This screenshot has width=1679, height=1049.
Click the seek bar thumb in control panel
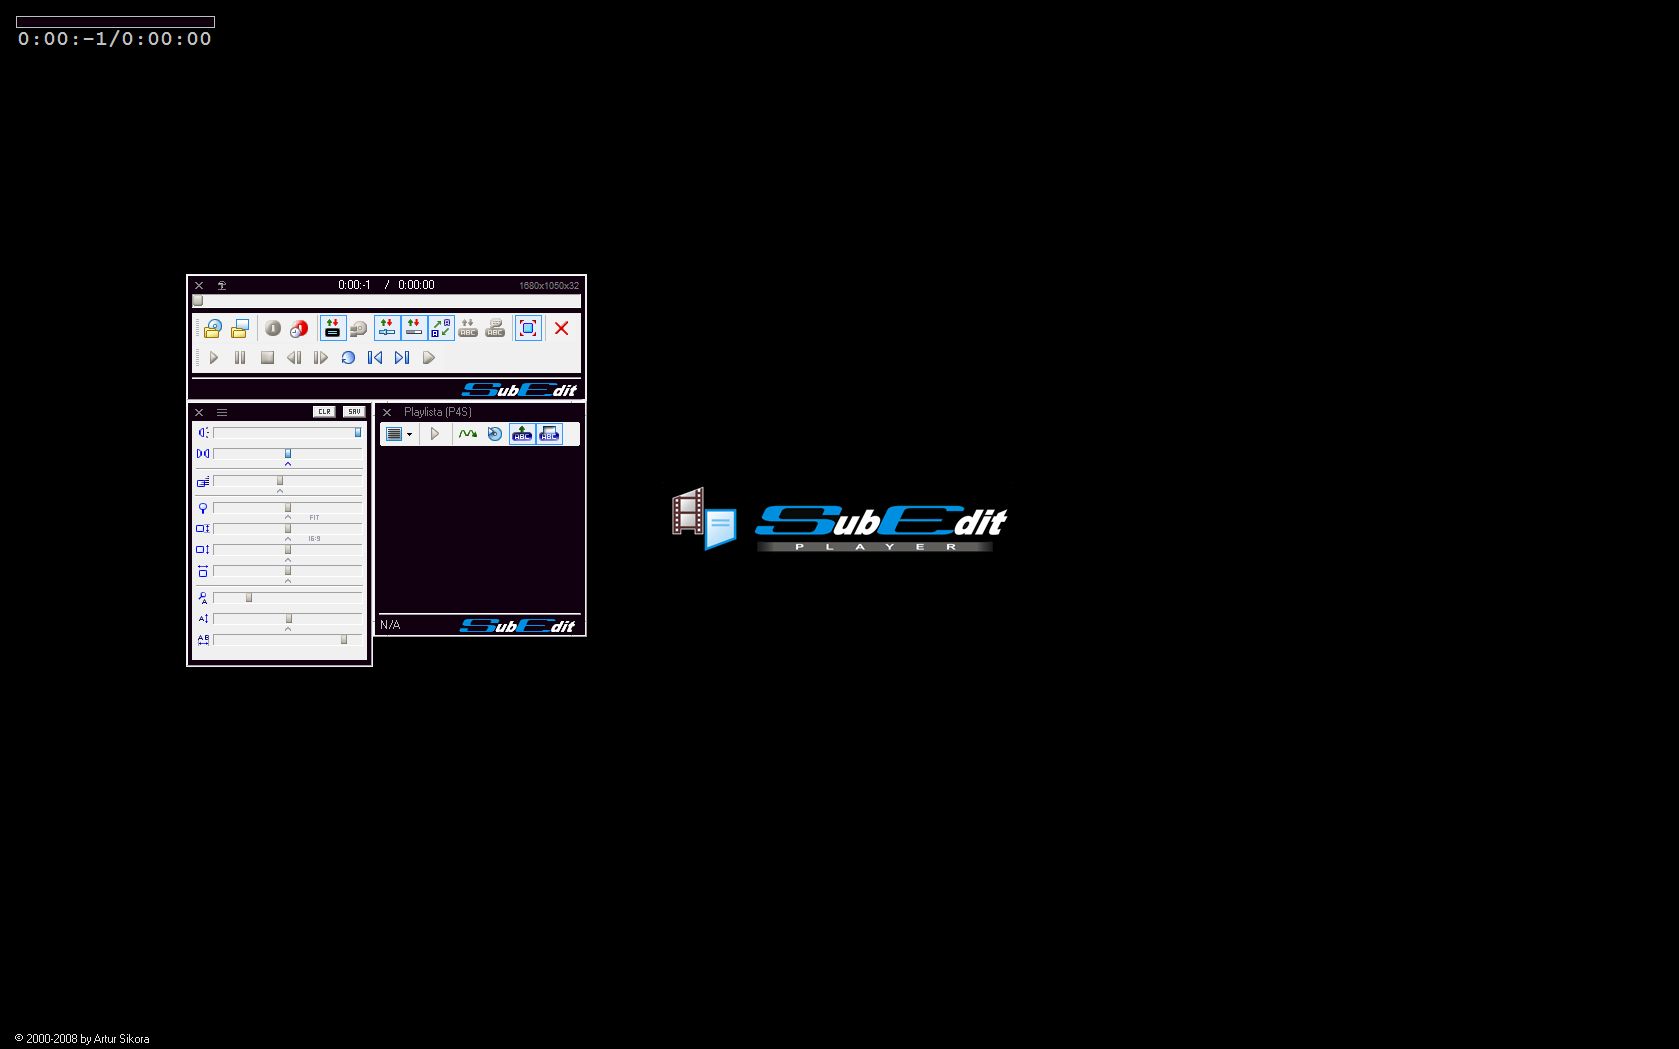(x=198, y=300)
